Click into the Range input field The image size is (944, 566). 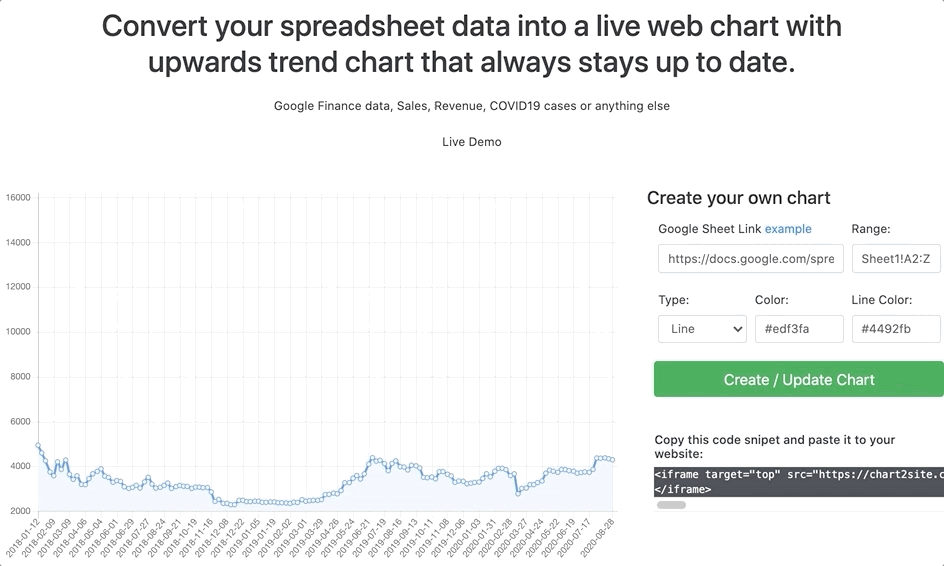pyautogui.click(x=896, y=259)
